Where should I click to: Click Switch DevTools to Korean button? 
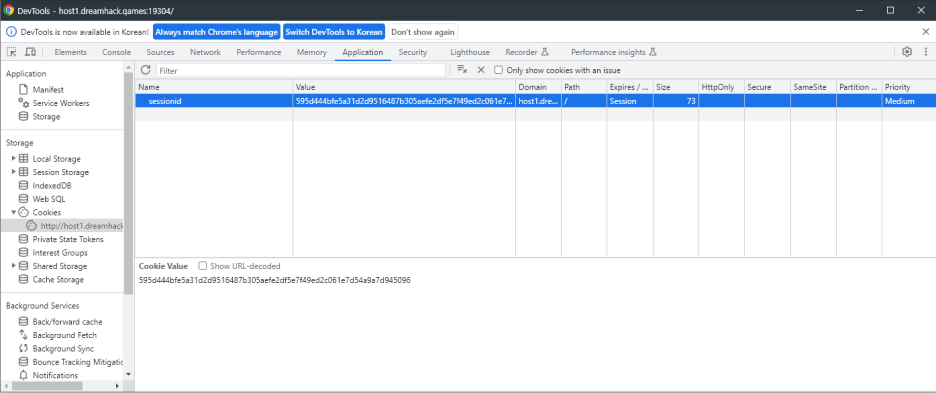pyautogui.click(x=334, y=32)
